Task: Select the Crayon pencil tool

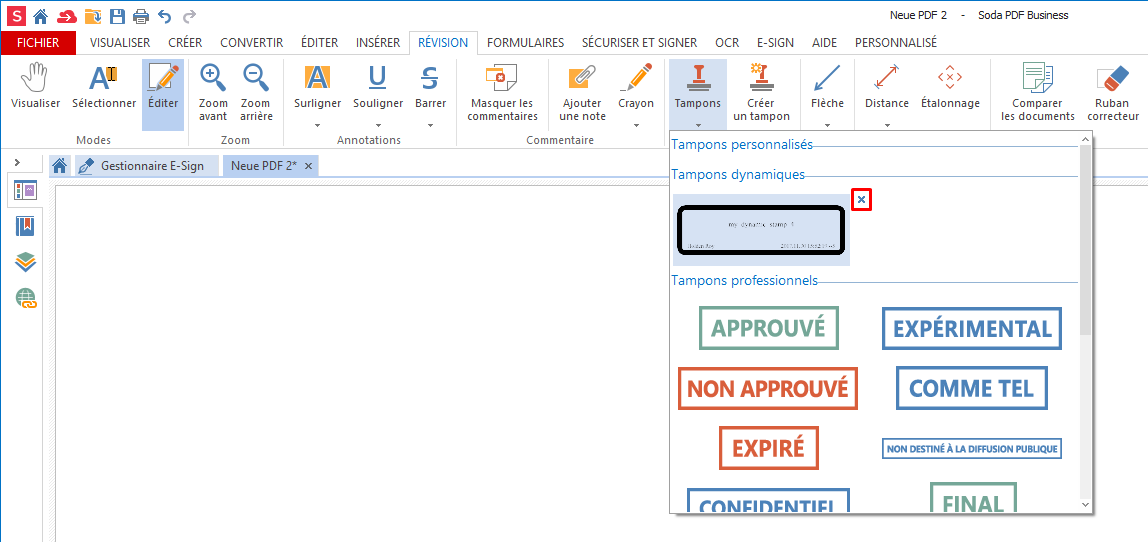Action: click(636, 88)
